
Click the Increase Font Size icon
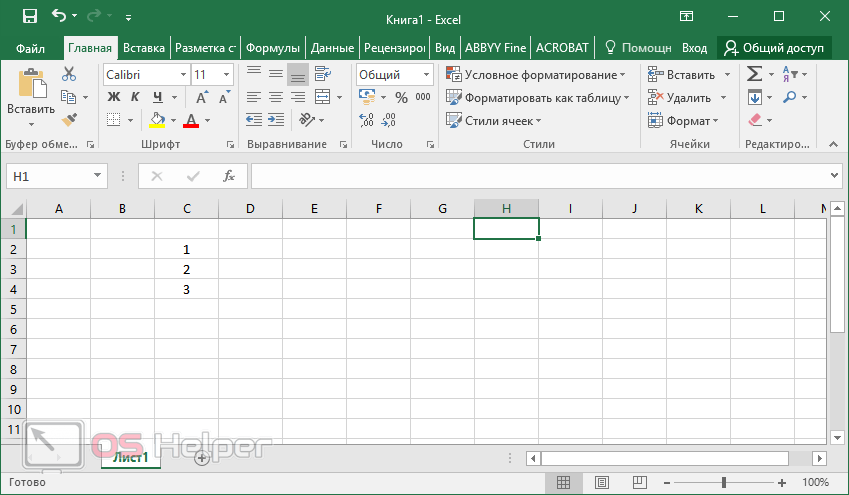[201, 98]
